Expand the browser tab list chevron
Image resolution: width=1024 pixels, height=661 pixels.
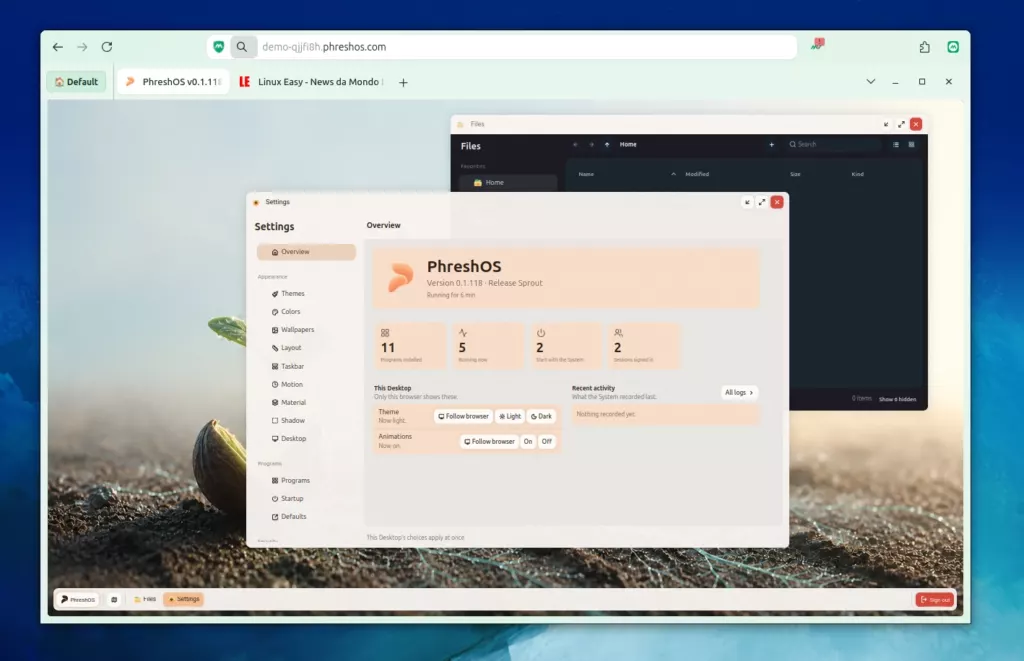pos(871,82)
